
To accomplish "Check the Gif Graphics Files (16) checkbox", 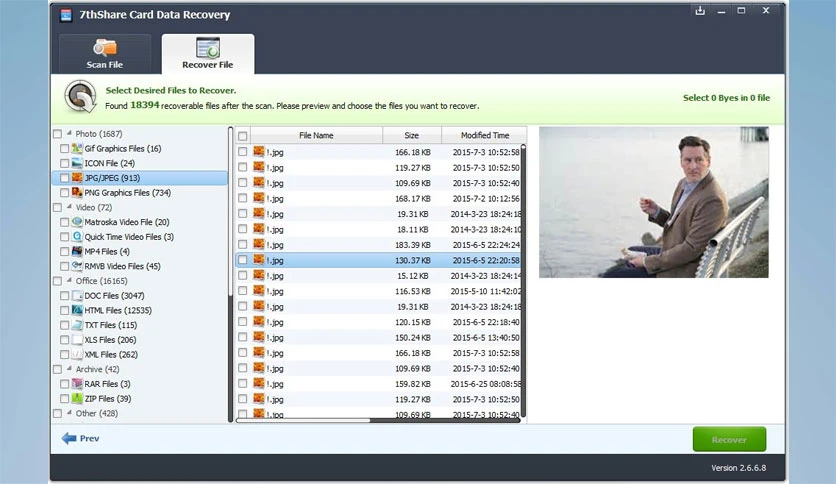I will [x=65, y=149].
